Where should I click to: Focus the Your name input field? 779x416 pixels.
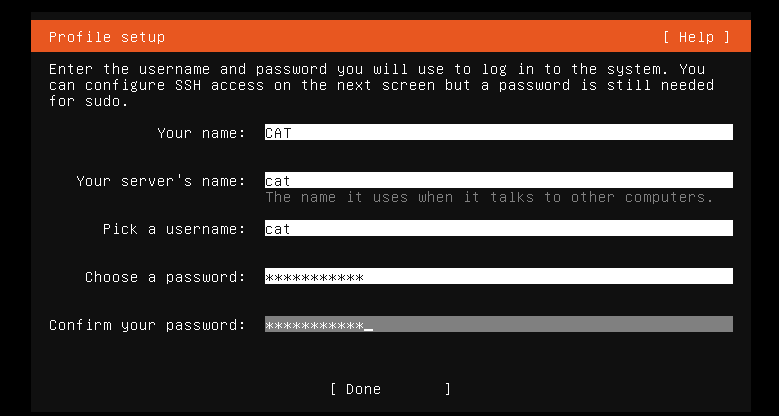[498, 132]
